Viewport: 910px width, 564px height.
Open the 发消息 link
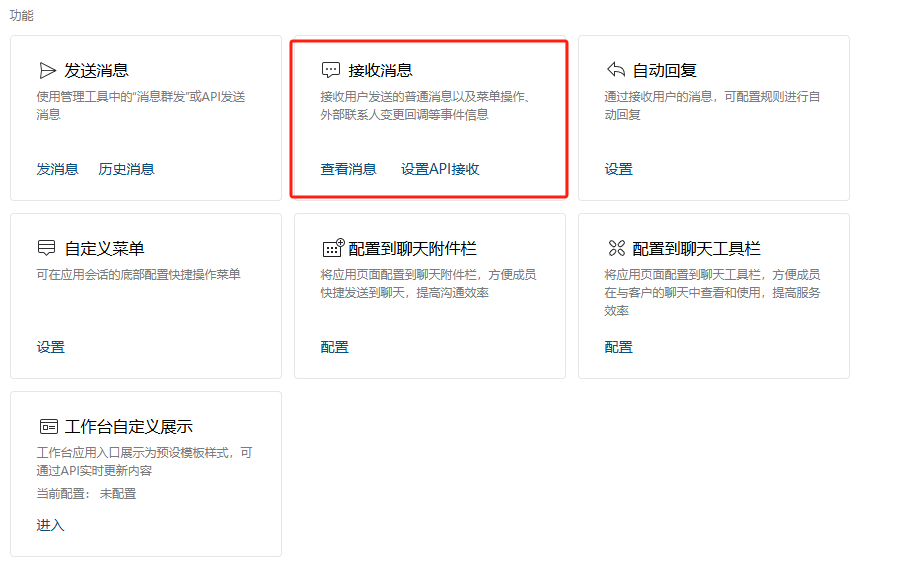point(57,169)
